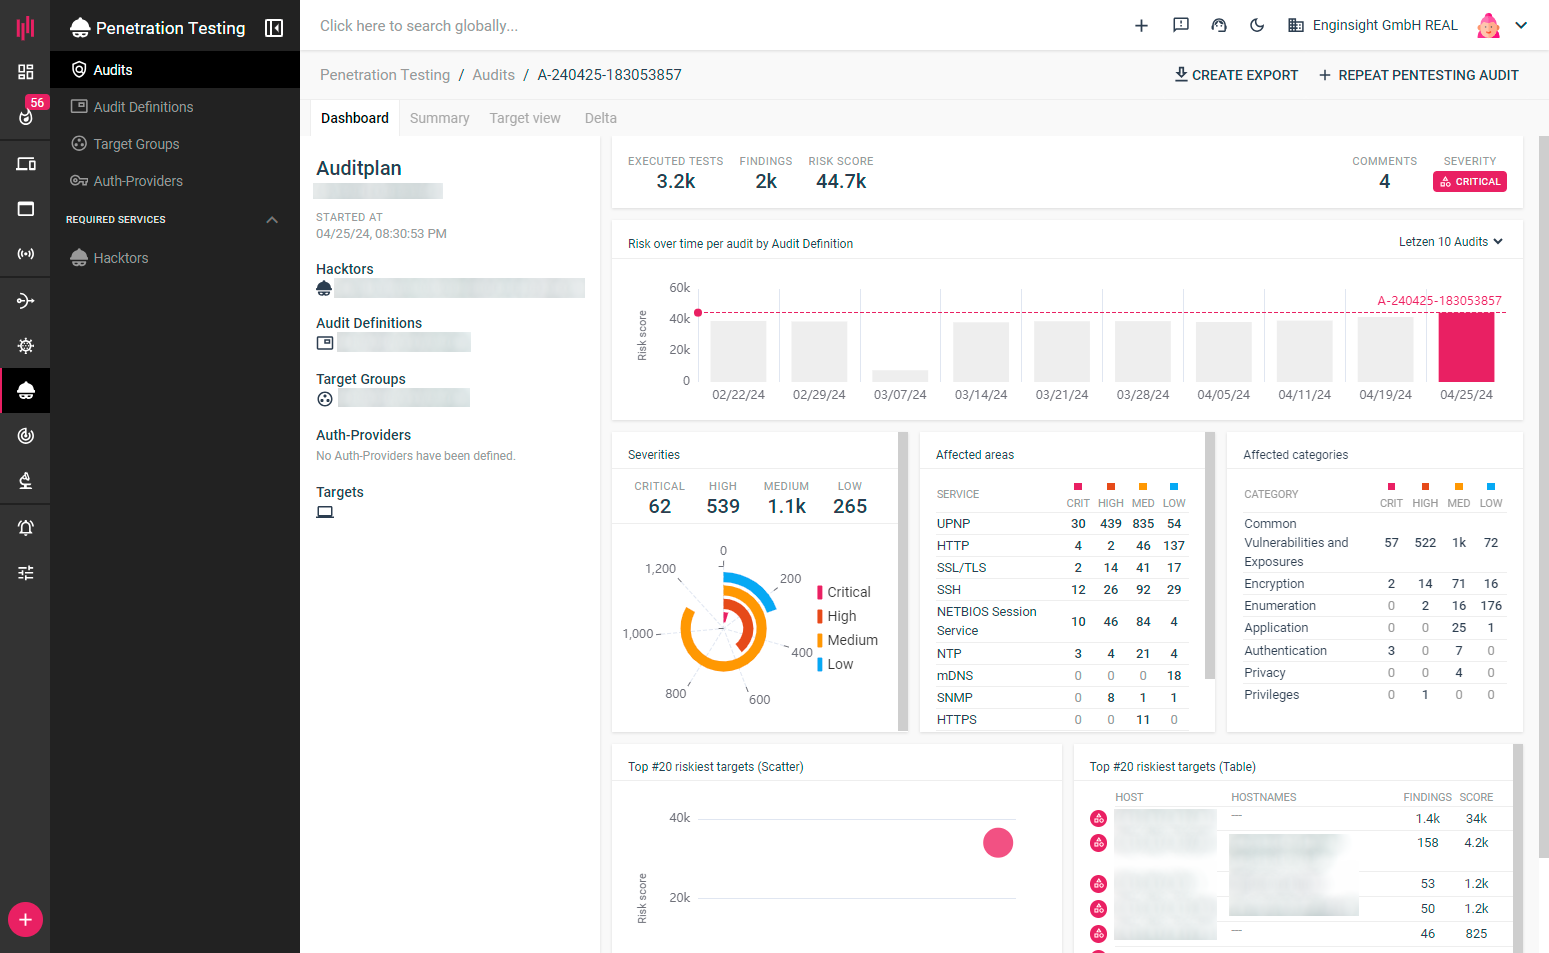Collapse the Required Services section

click(x=272, y=220)
